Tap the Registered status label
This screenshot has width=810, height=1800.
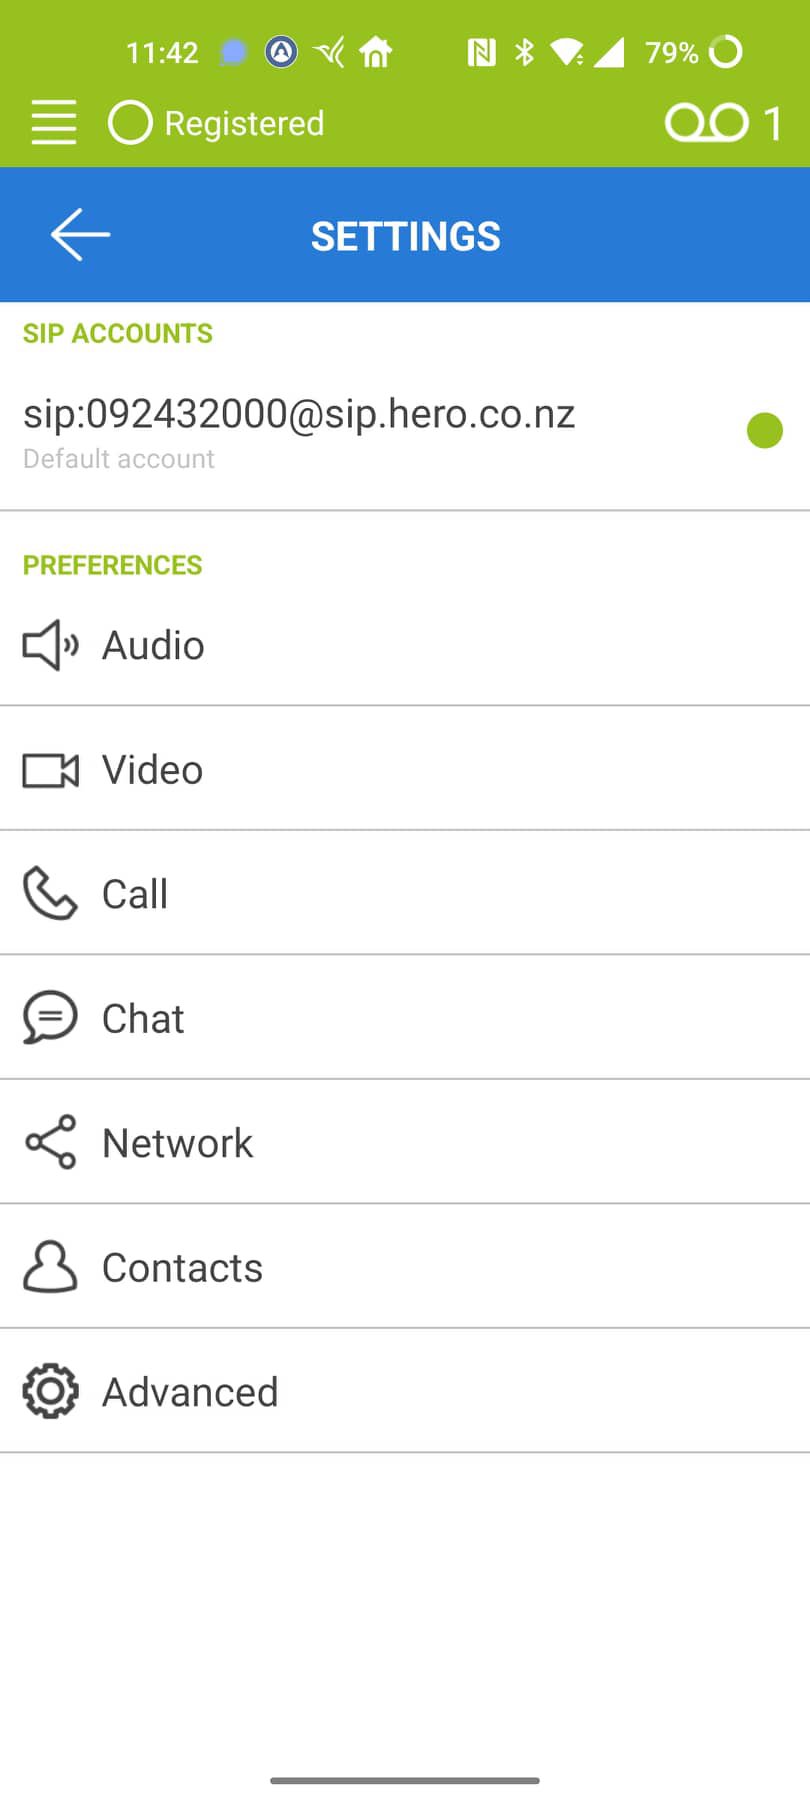[244, 123]
